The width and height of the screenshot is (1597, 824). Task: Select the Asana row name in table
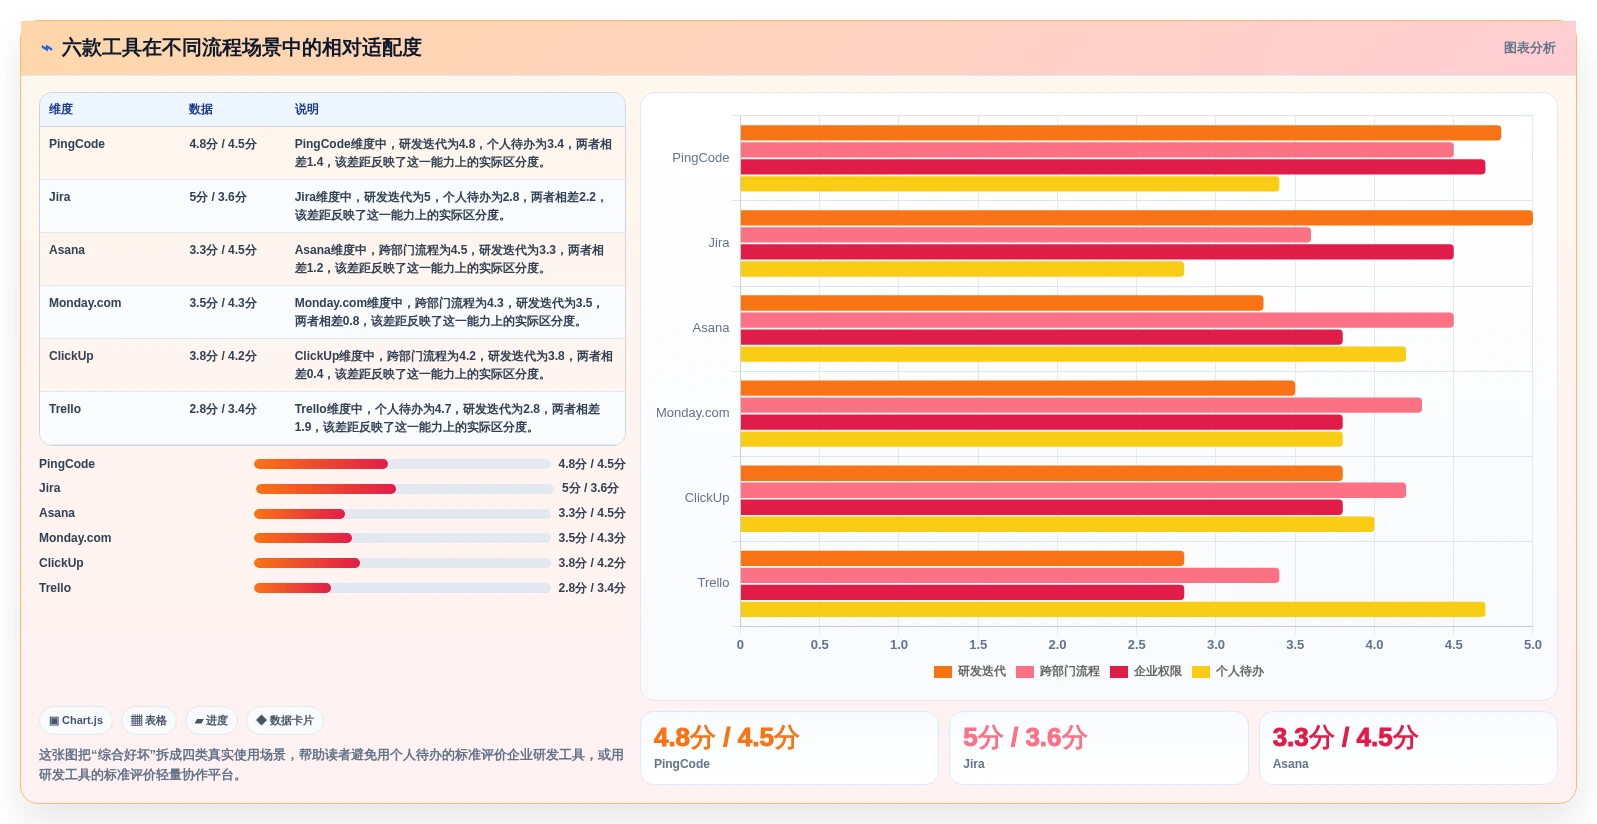[x=67, y=250]
